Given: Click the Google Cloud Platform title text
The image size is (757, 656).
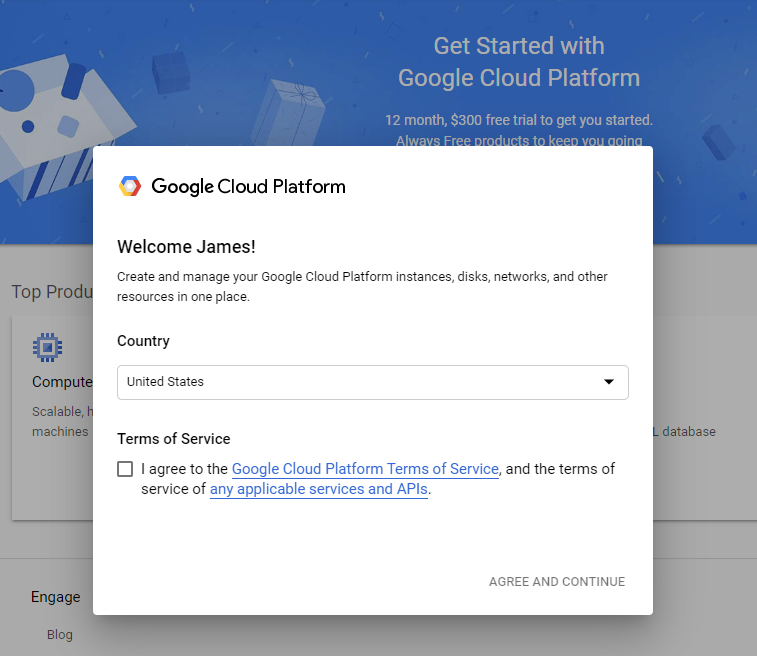Looking at the screenshot, I should coord(249,186).
